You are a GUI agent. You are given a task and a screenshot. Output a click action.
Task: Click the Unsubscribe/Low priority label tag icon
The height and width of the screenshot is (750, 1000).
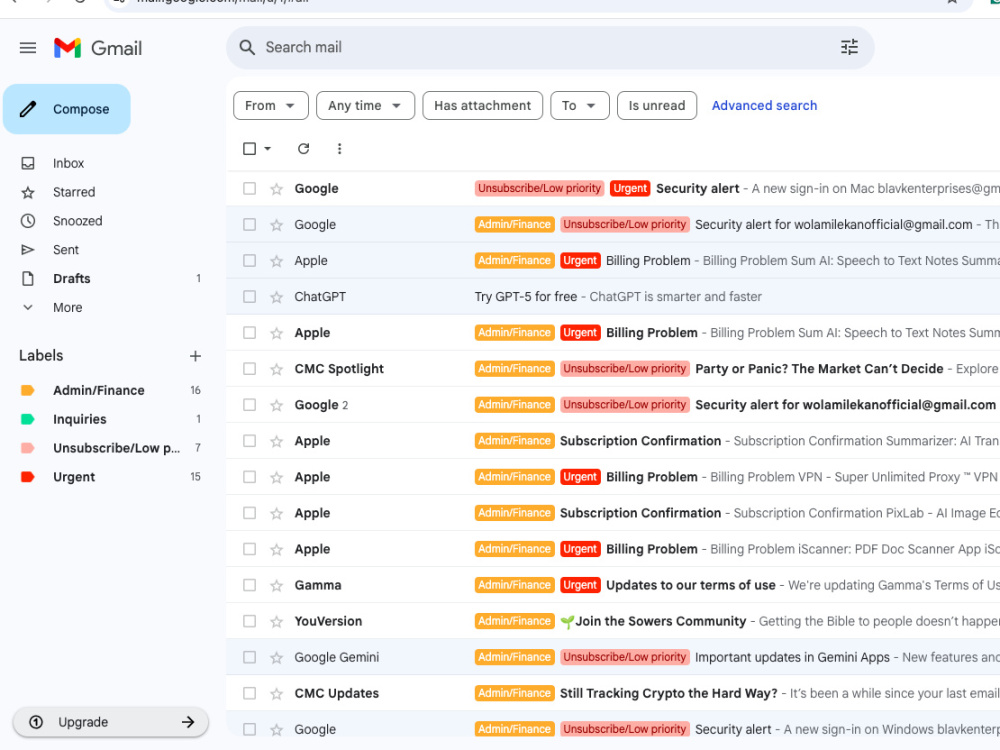pyautogui.click(x=27, y=448)
